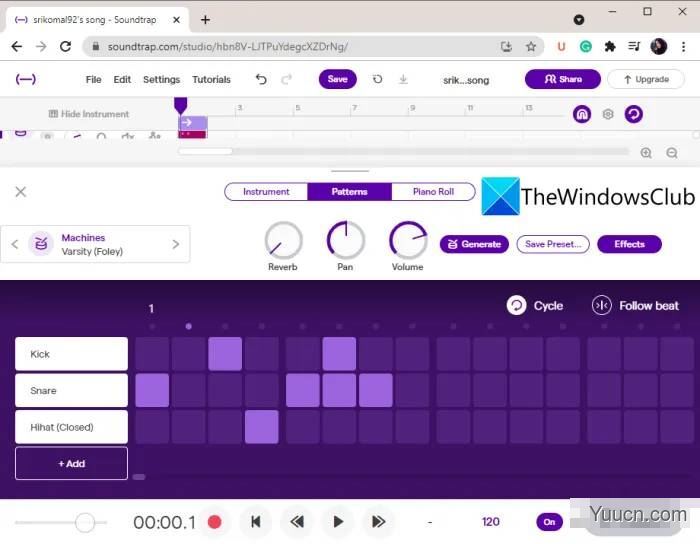Screen dimensions: 700x544
Task: Toggle the active Kick step in third column
Action: (x=225, y=354)
